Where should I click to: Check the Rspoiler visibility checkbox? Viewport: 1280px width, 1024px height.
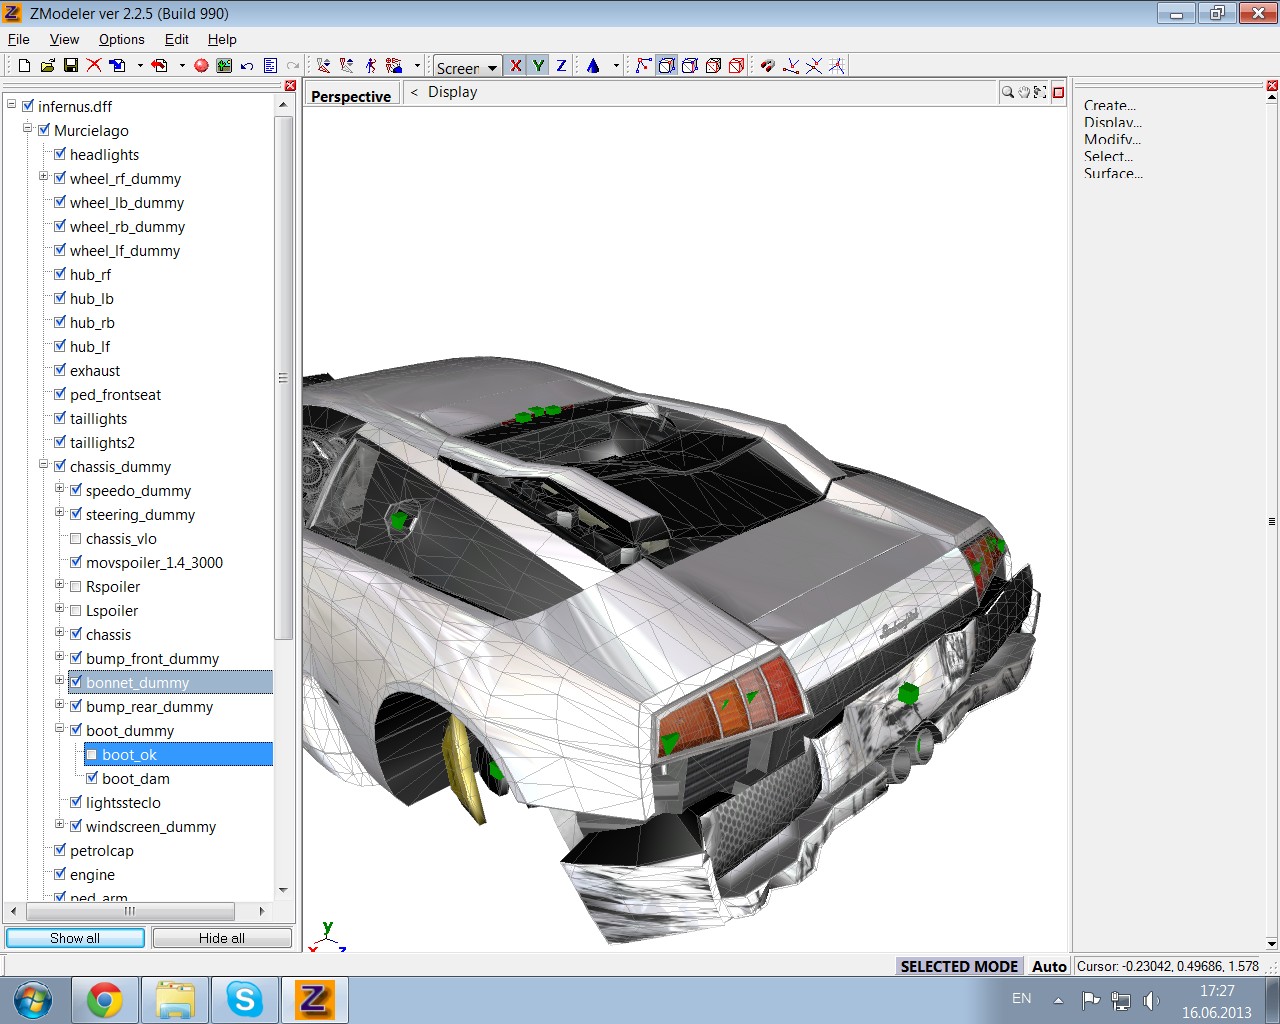point(76,586)
